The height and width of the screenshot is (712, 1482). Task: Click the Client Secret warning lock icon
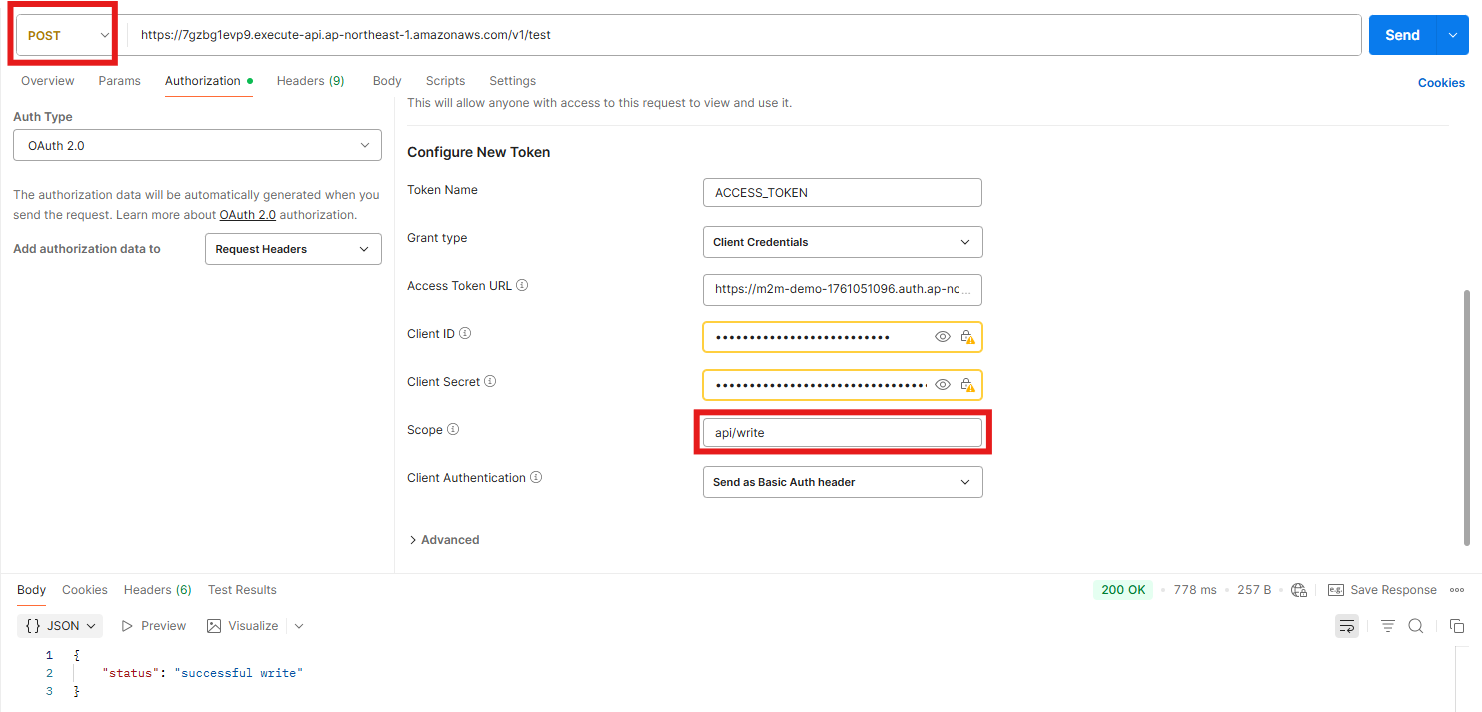coord(967,385)
